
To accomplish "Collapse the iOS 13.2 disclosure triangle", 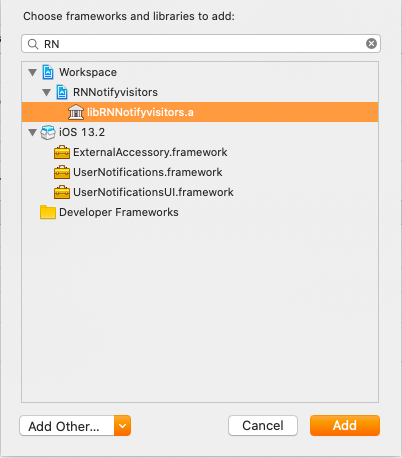I will 32,132.
